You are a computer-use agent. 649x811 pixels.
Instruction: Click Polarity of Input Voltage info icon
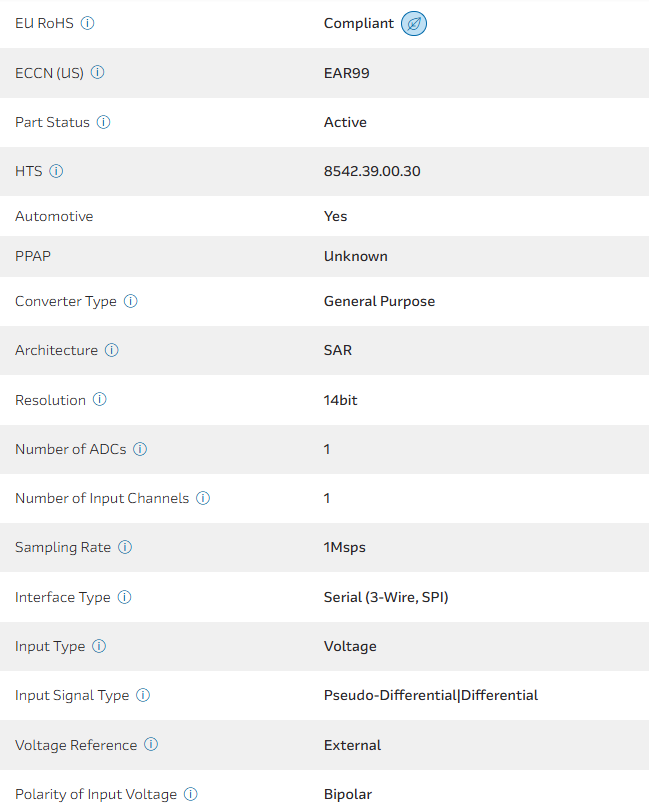[x=191, y=794]
